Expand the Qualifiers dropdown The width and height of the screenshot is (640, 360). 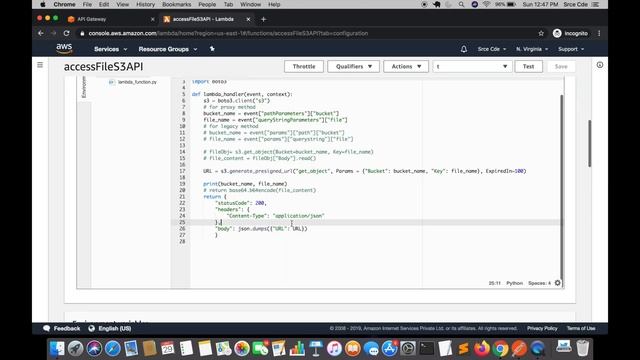pyautogui.click(x=353, y=67)
